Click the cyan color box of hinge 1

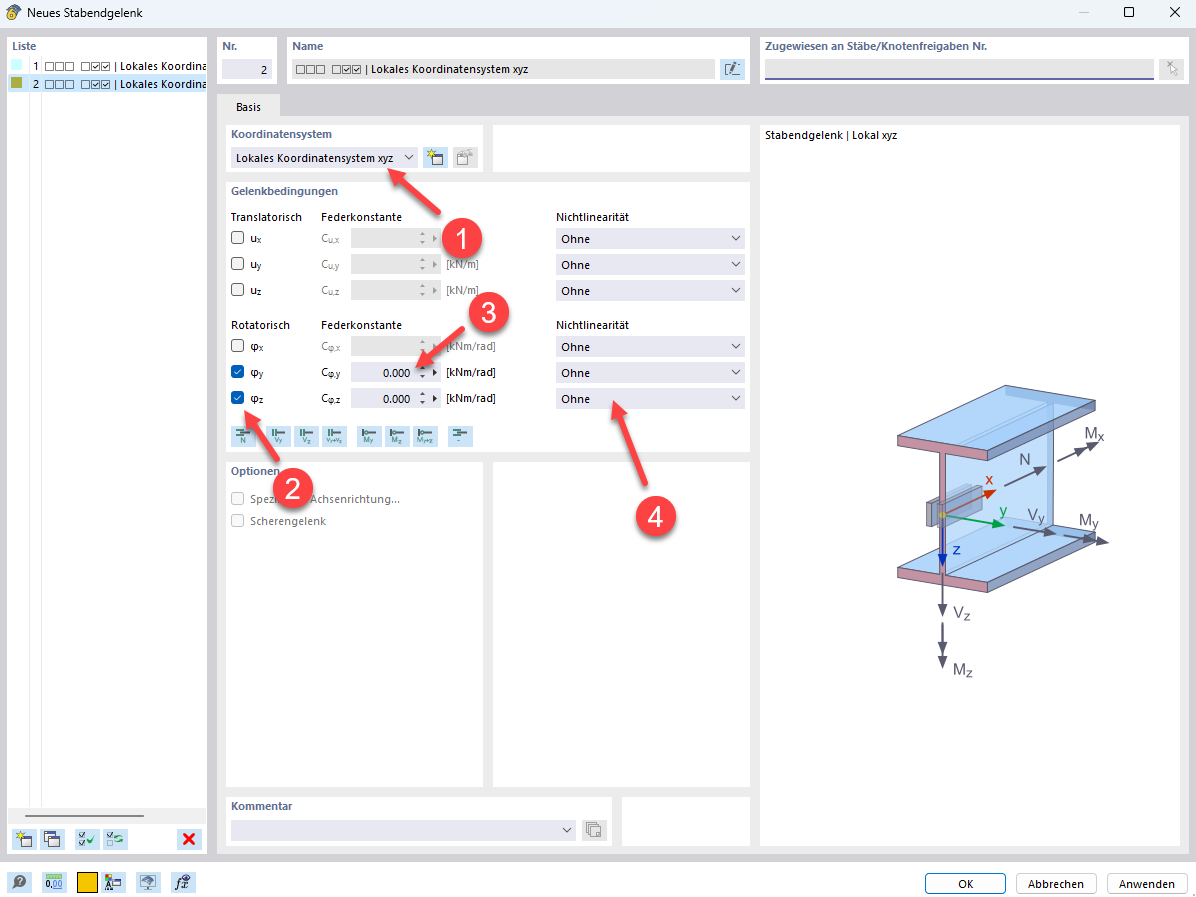pos(17,65)
